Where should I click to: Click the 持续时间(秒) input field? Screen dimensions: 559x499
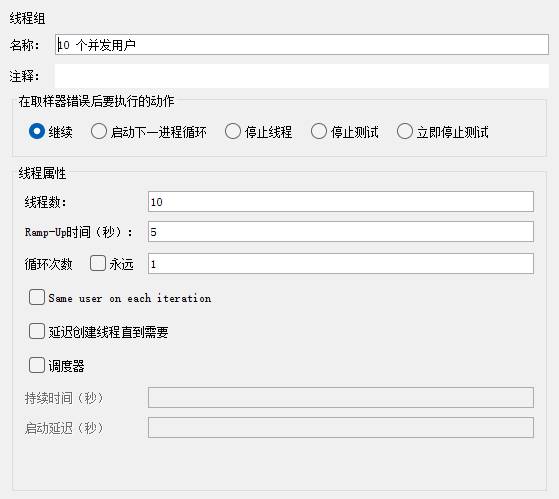[x=341, y=397]
